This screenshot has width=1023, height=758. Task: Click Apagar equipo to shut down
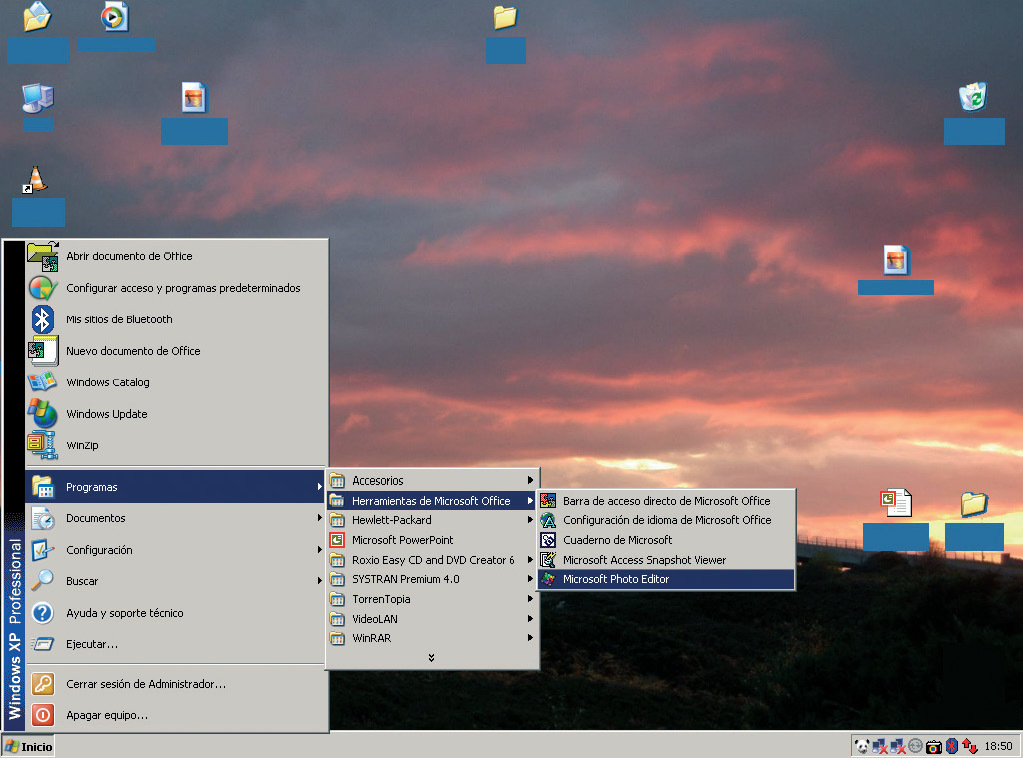107,715
